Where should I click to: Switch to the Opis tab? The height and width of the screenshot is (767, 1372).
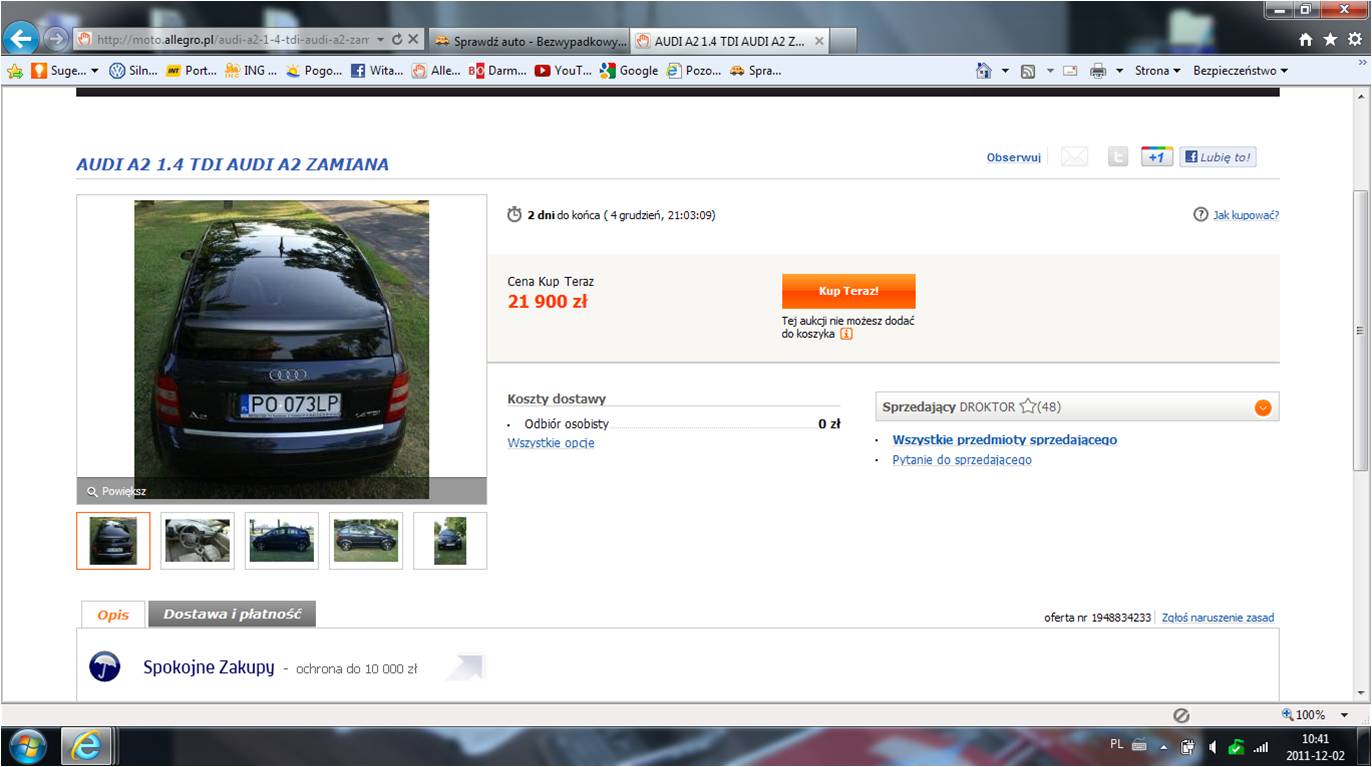pos(113,615)
